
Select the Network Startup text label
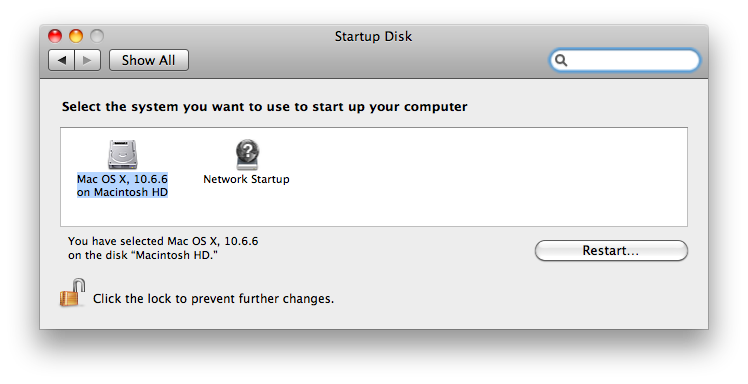click(x=247, y=179)
